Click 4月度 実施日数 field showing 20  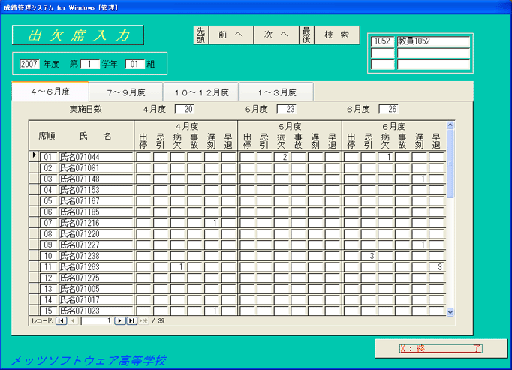184,109
